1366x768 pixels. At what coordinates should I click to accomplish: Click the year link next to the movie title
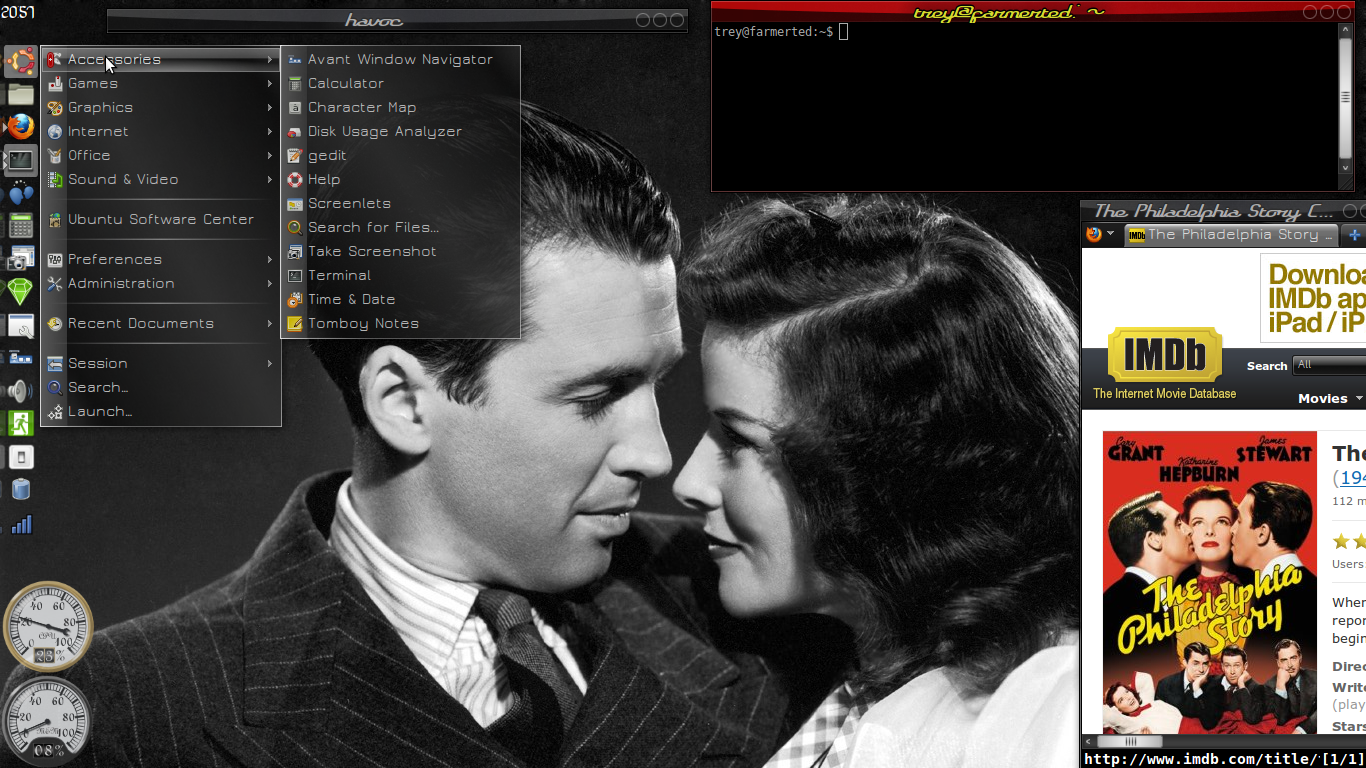[1353, 478]
